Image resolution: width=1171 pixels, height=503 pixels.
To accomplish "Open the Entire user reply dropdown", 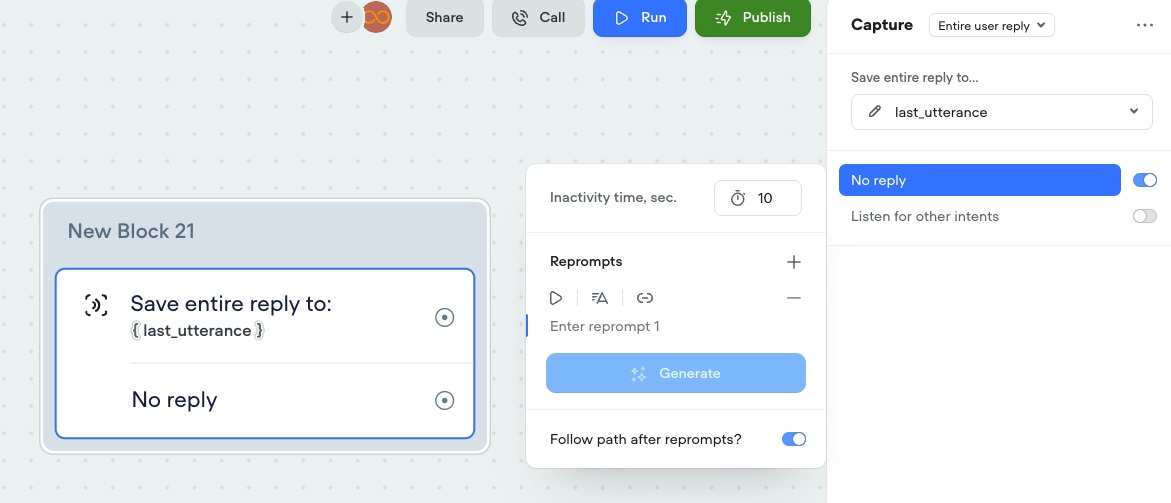I will [x=991, y=26].
